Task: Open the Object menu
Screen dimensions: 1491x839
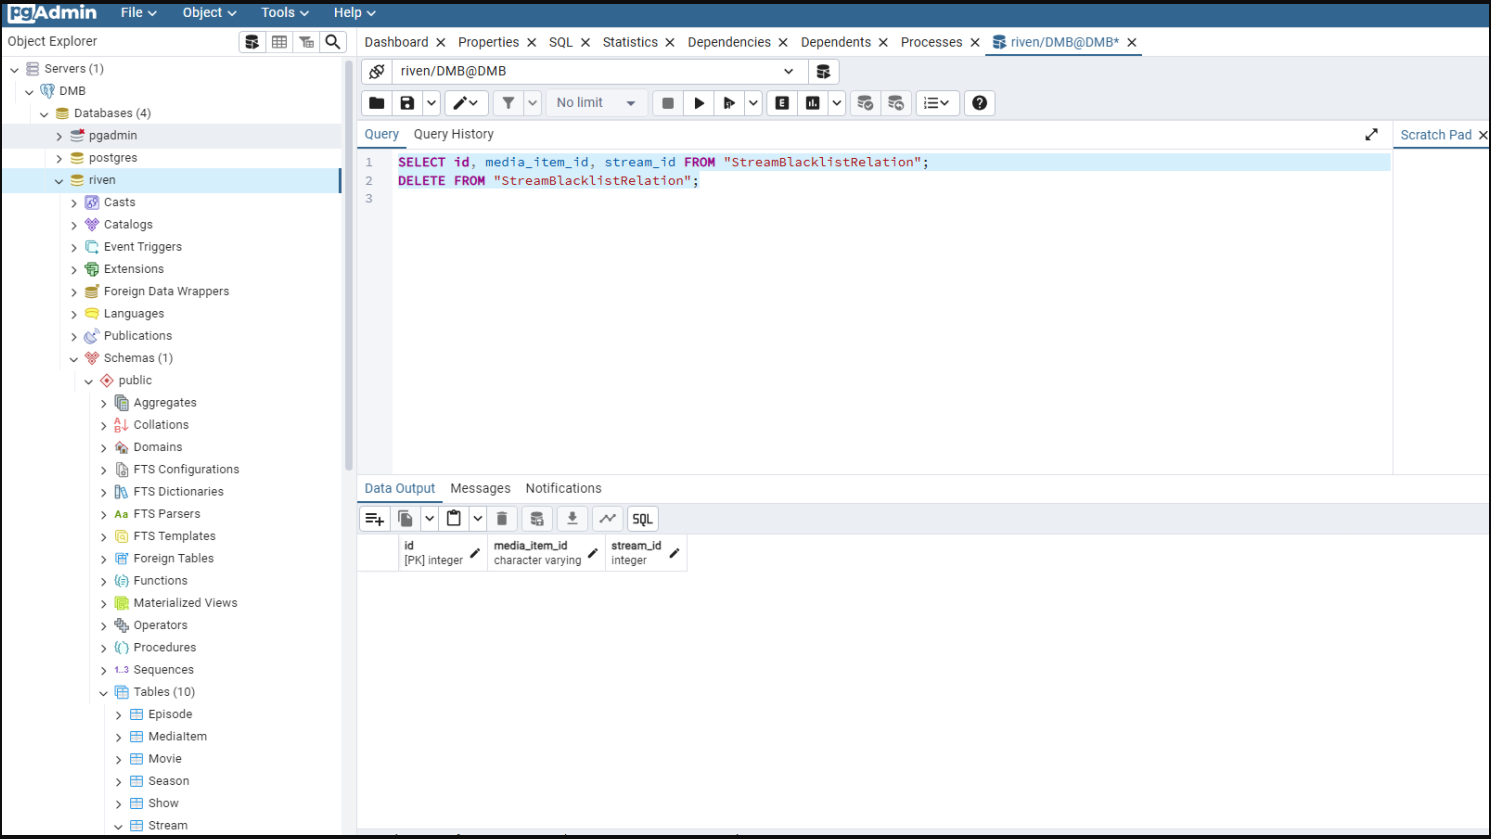Action: click(x=209, y=13)
